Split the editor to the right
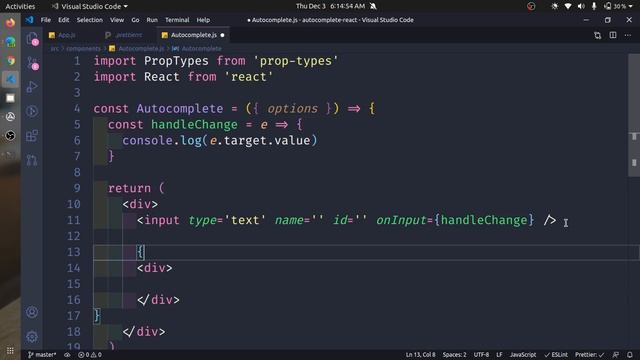640x360 pixels. pos(613,35)
